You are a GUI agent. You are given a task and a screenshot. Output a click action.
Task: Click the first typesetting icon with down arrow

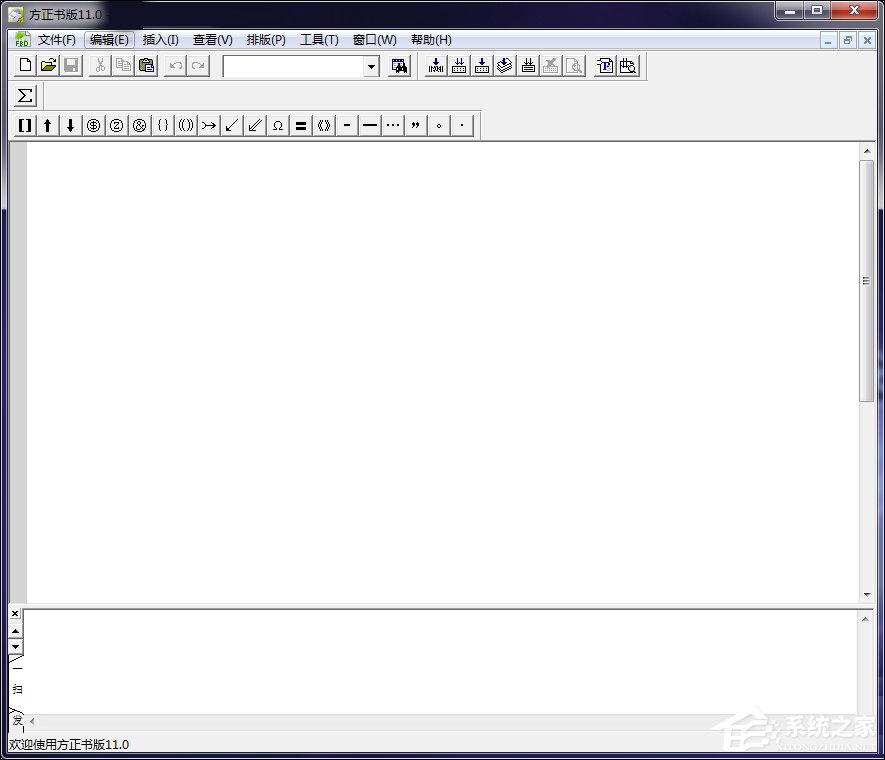coord(436,66)
